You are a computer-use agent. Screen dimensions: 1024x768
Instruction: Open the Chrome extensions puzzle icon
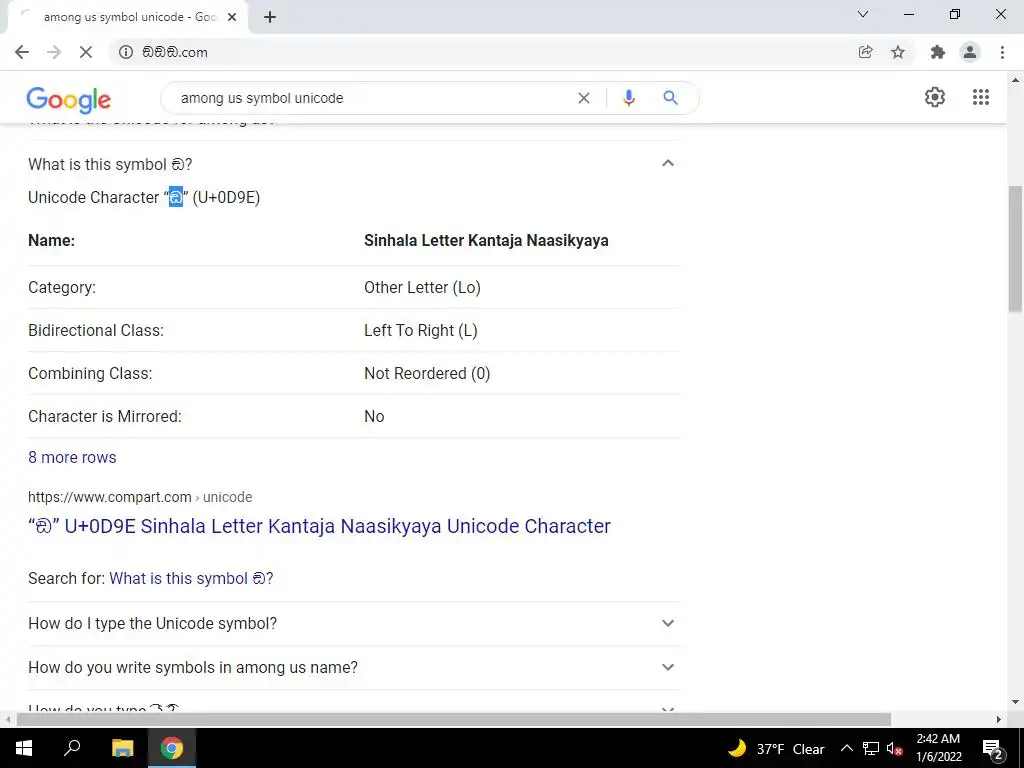pyautogui.click(x=938, y=52)
